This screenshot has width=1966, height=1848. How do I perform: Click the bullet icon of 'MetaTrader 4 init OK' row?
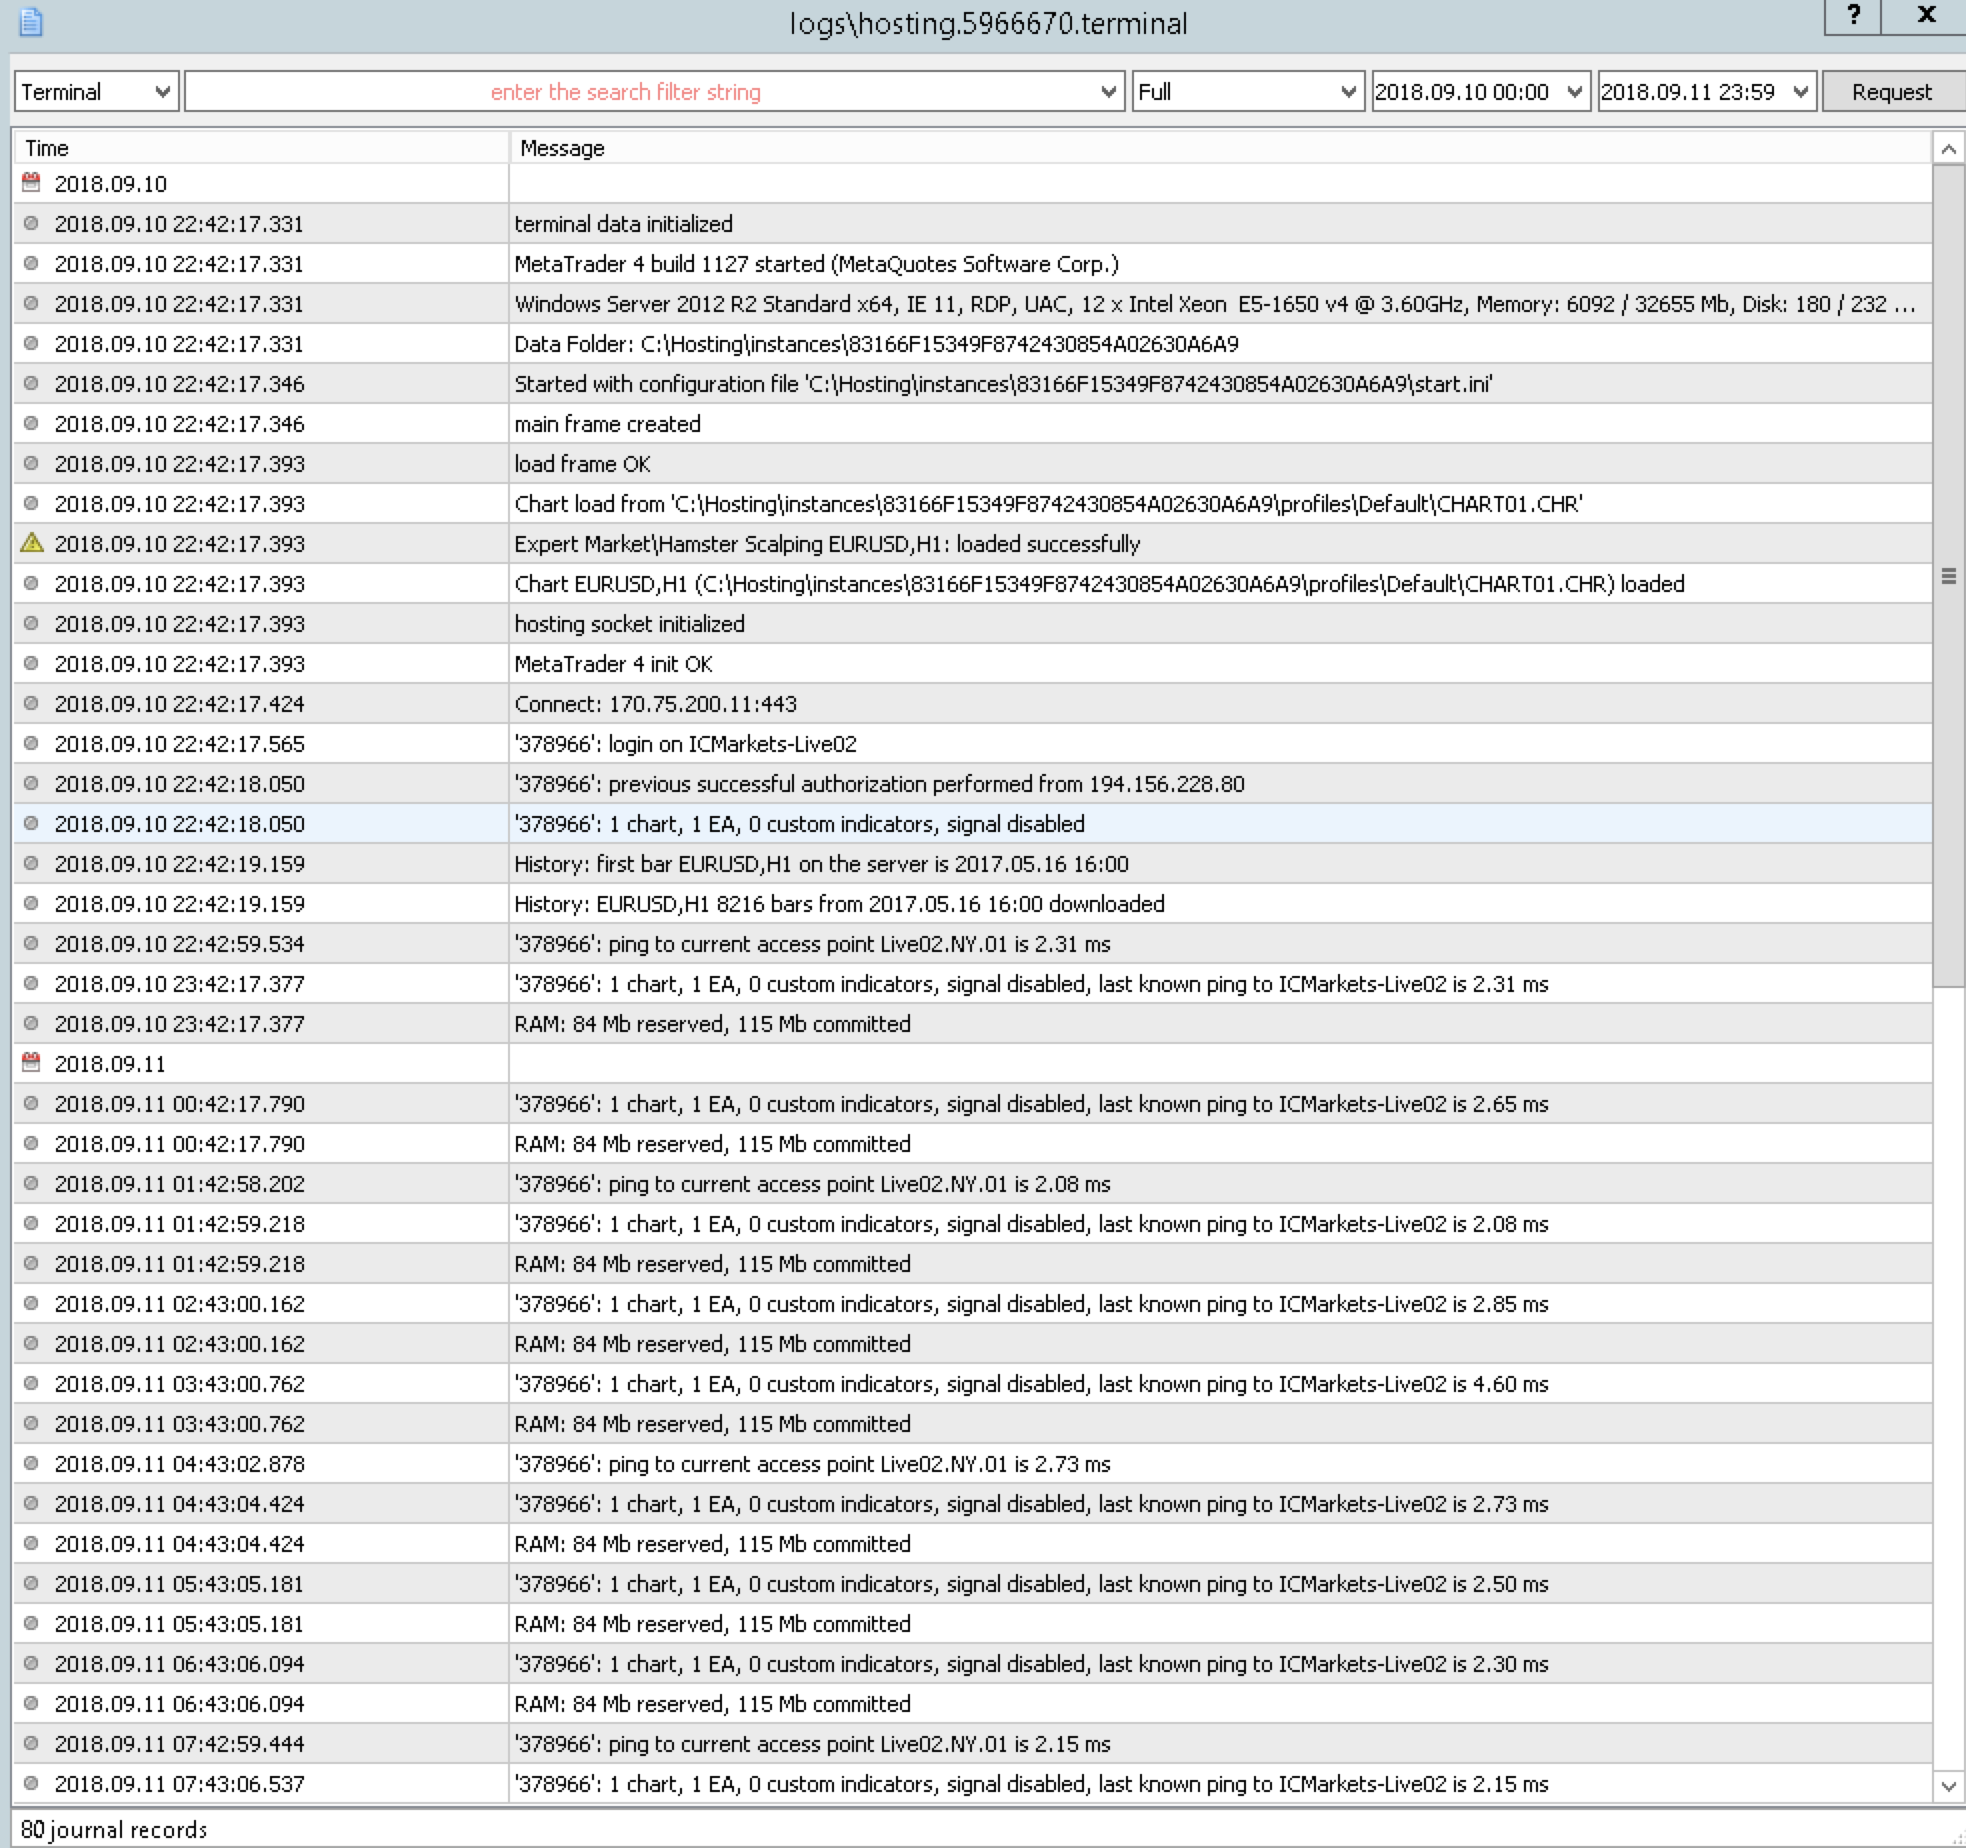pyautogui.click(x=31, y=663)
